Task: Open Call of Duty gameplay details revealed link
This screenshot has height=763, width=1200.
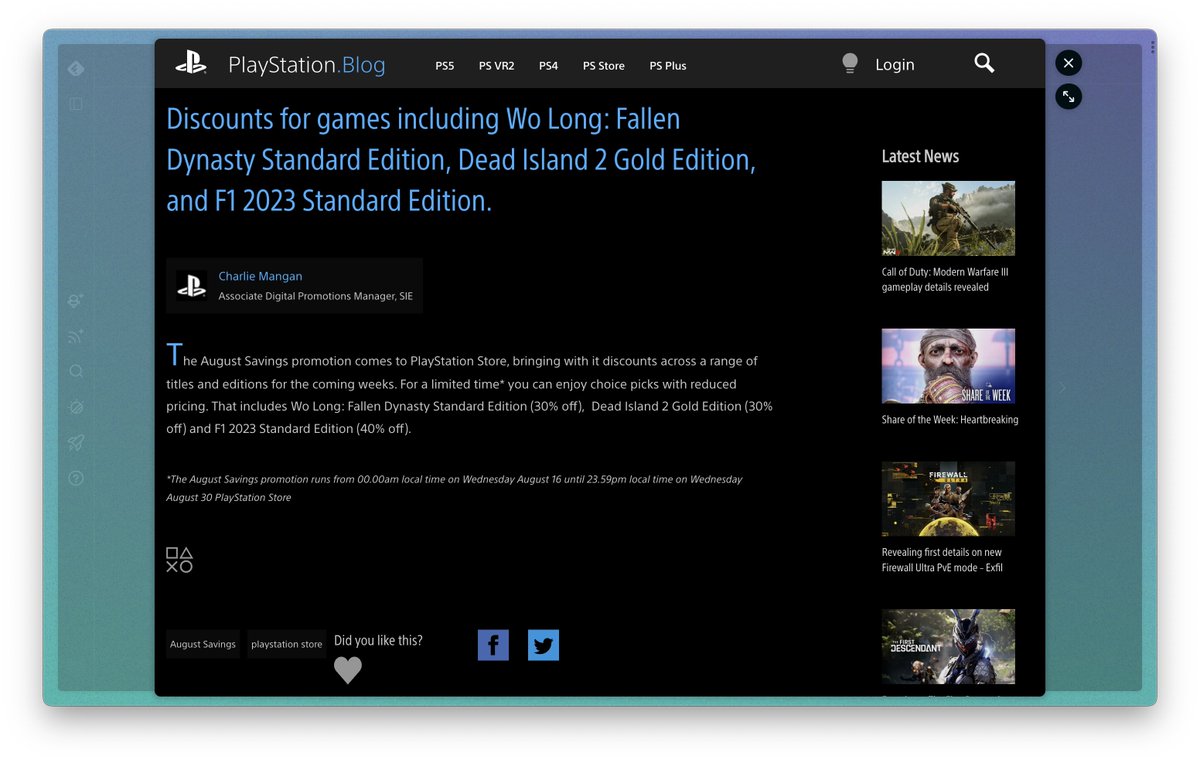Action: pyautogui.click(x=945, y=280)
